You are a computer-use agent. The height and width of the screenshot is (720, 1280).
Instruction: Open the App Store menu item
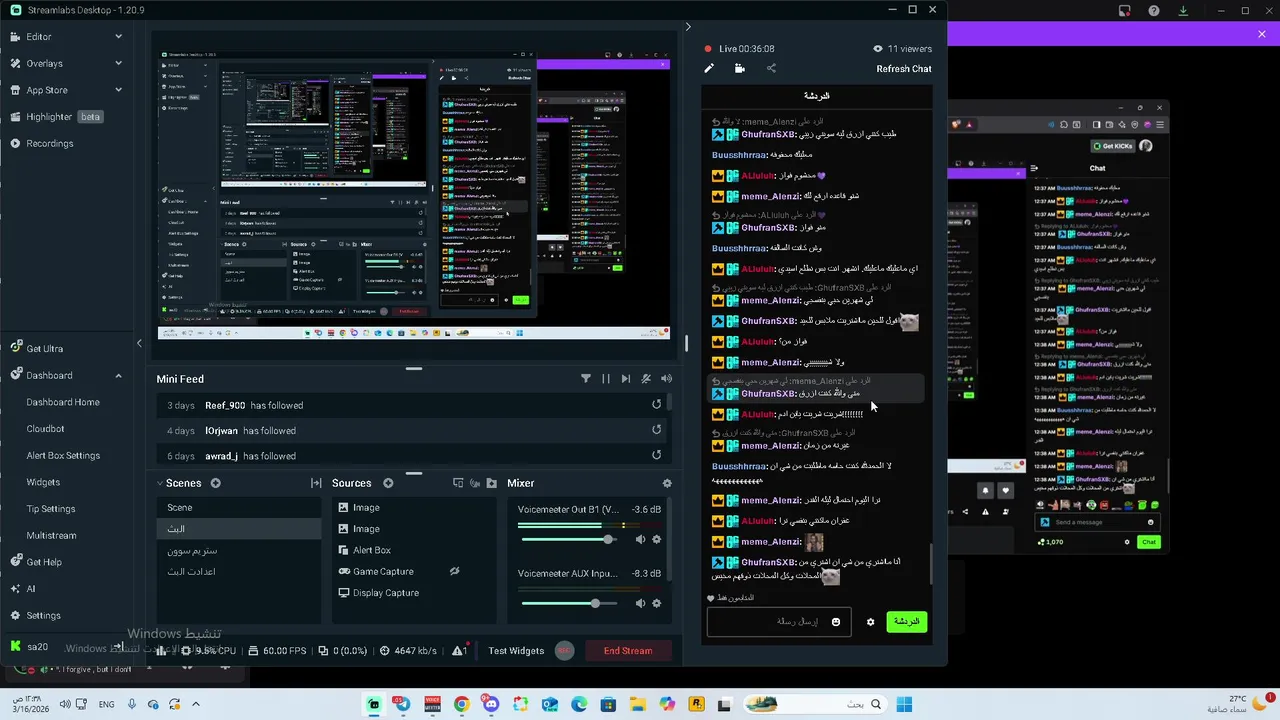[x=46, y=90]
